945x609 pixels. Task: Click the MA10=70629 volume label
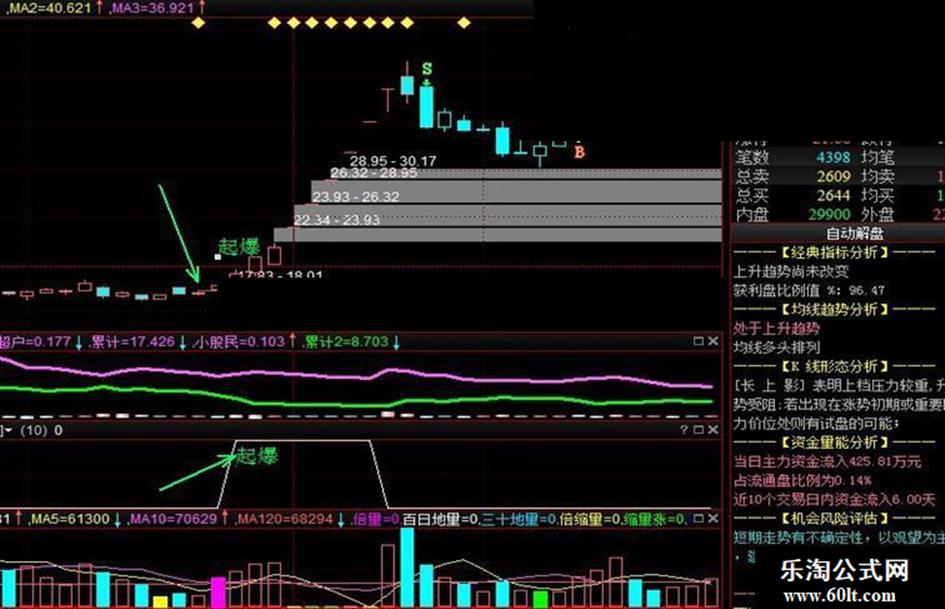(173, 519)
